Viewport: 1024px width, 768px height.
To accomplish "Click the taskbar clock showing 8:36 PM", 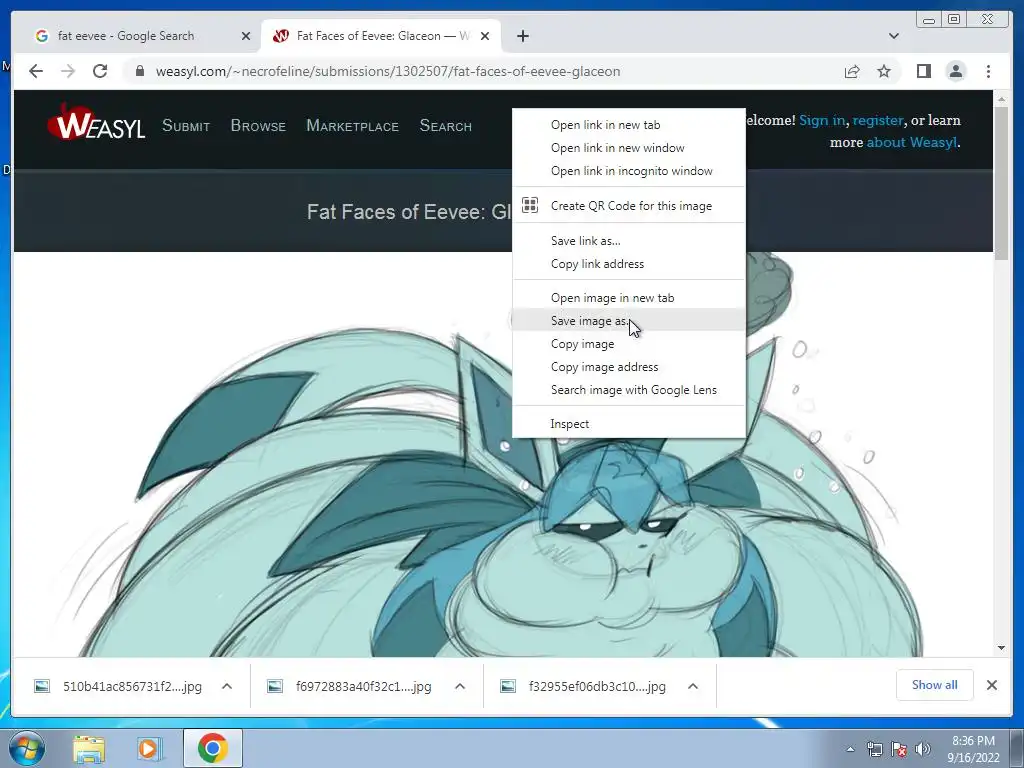I will tap(973, 749).
